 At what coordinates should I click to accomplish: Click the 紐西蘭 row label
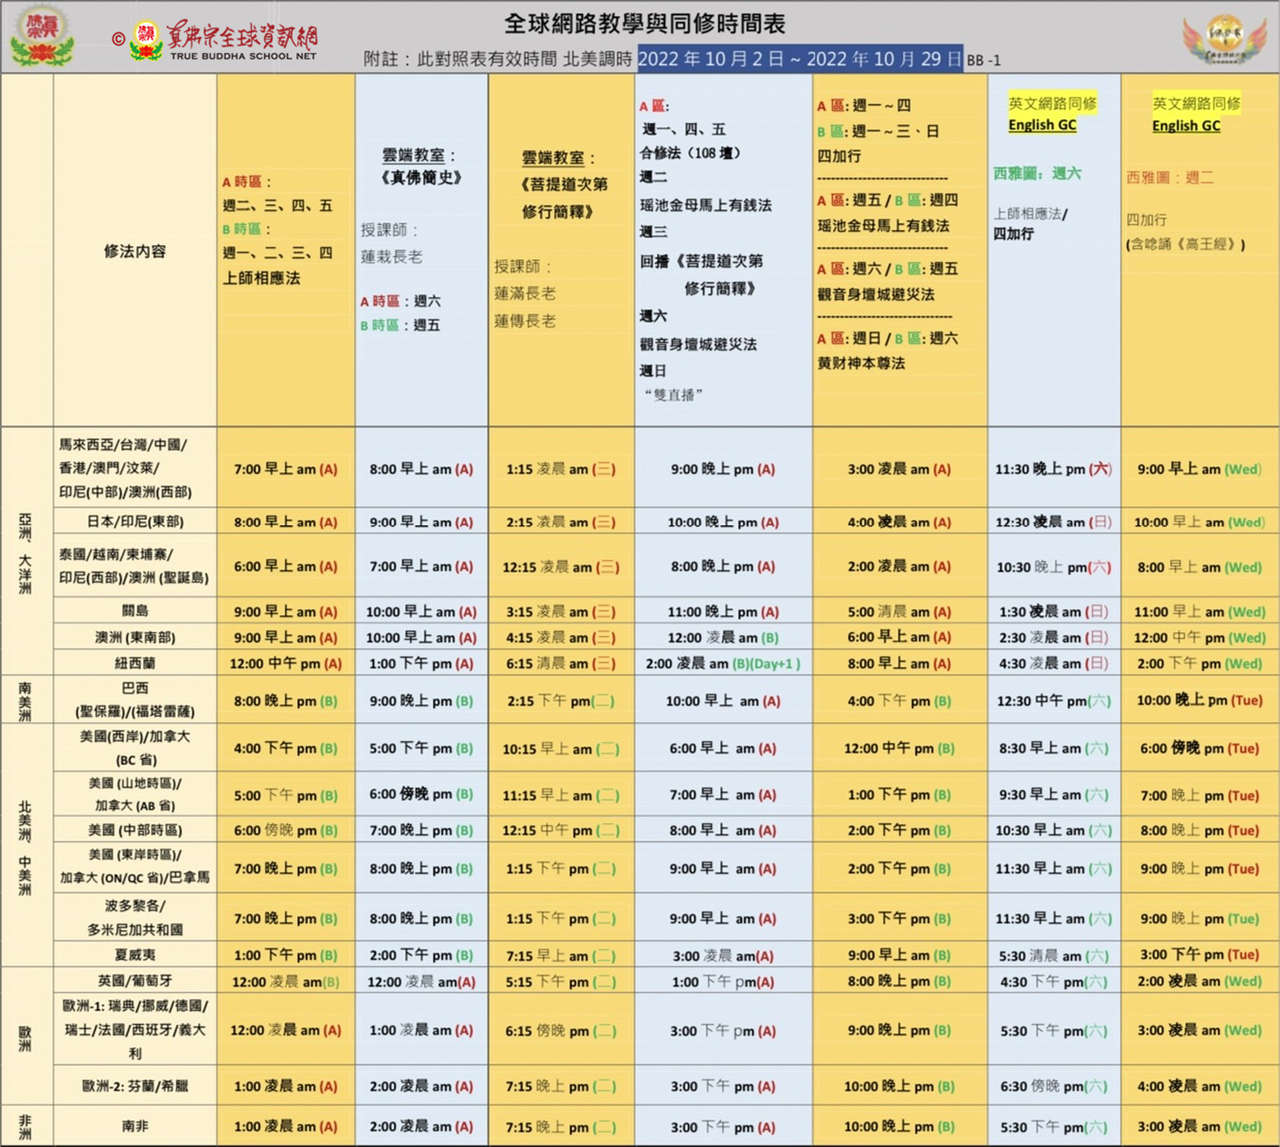[135, 663]
